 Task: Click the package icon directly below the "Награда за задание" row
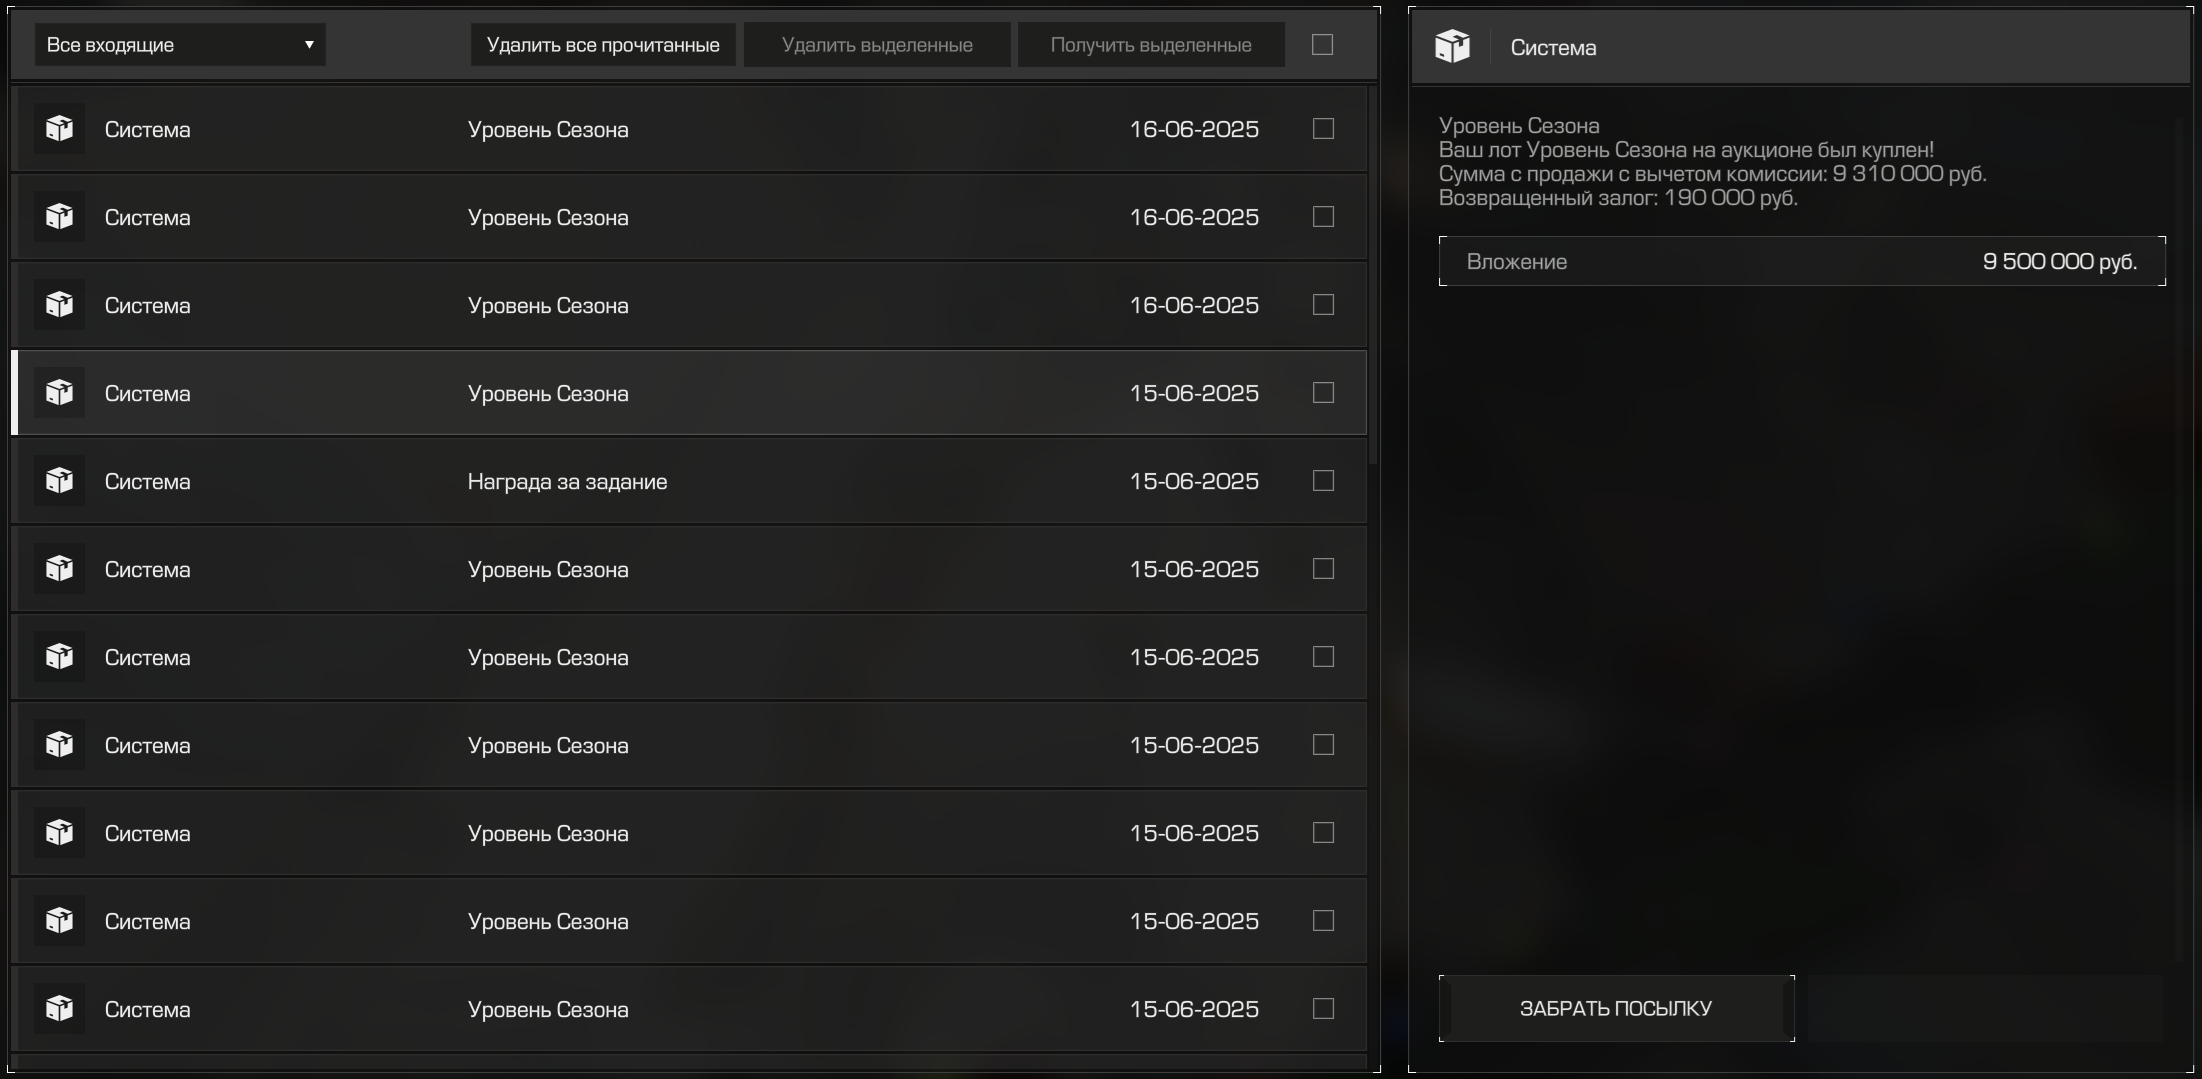click(59, 569)
